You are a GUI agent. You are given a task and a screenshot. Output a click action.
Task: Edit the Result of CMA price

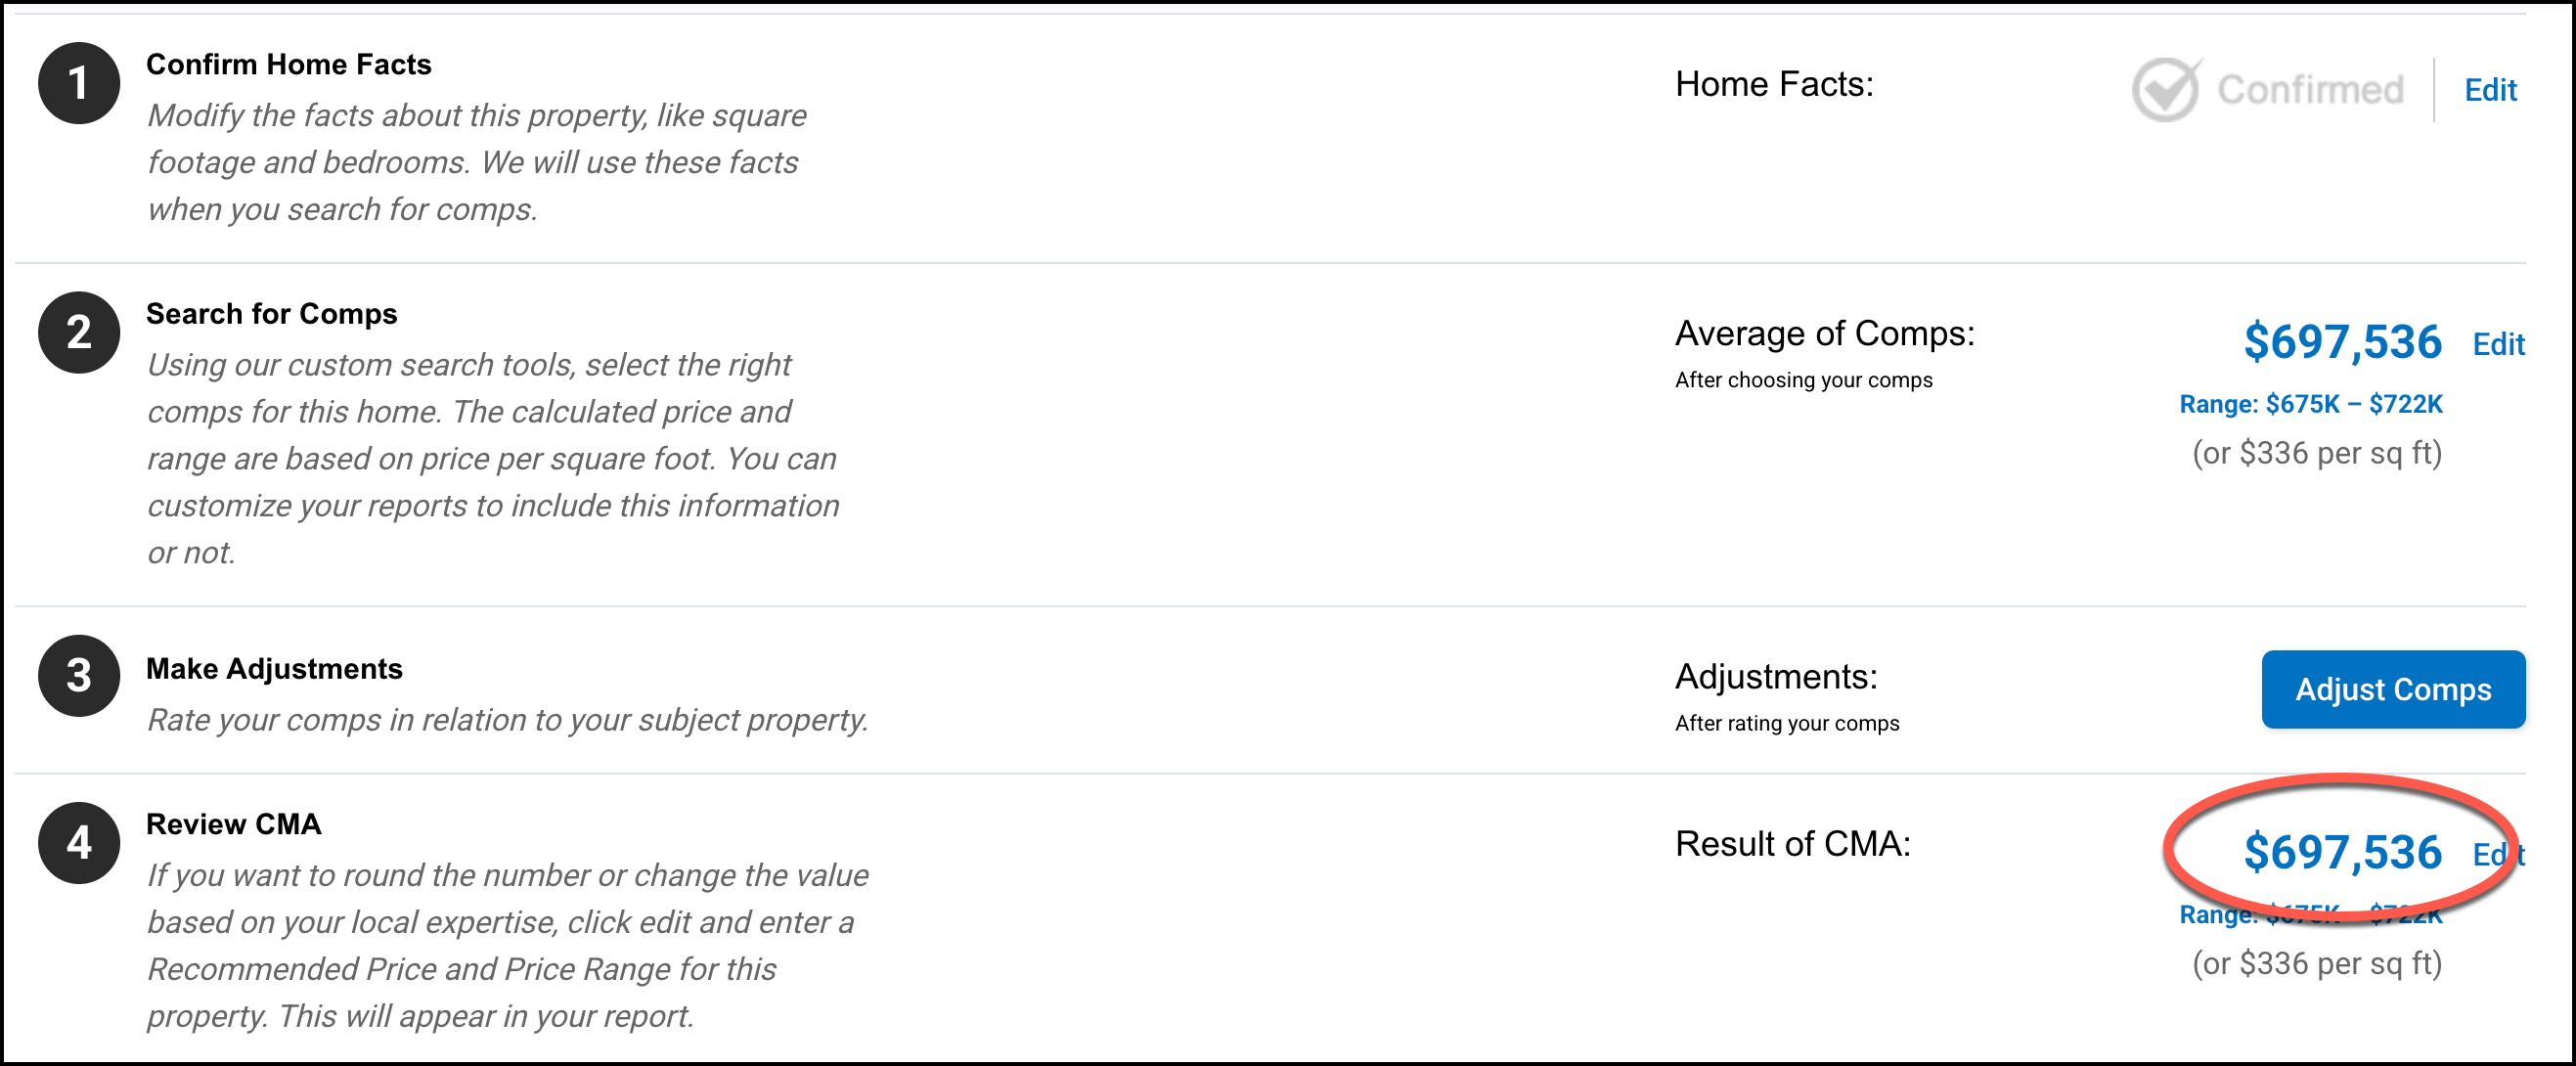[2498, 854]
